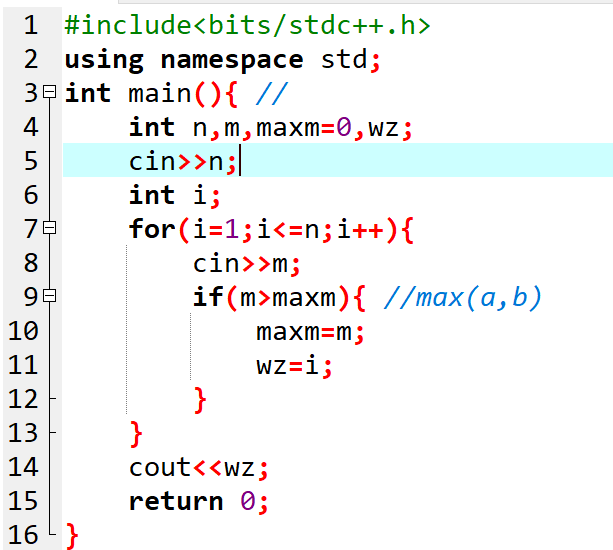The height and width of the screenshot is (550, 613).
Task: Click the 'wz=i;' assignment
Action: pyautogui.click(x=294, y=365)
